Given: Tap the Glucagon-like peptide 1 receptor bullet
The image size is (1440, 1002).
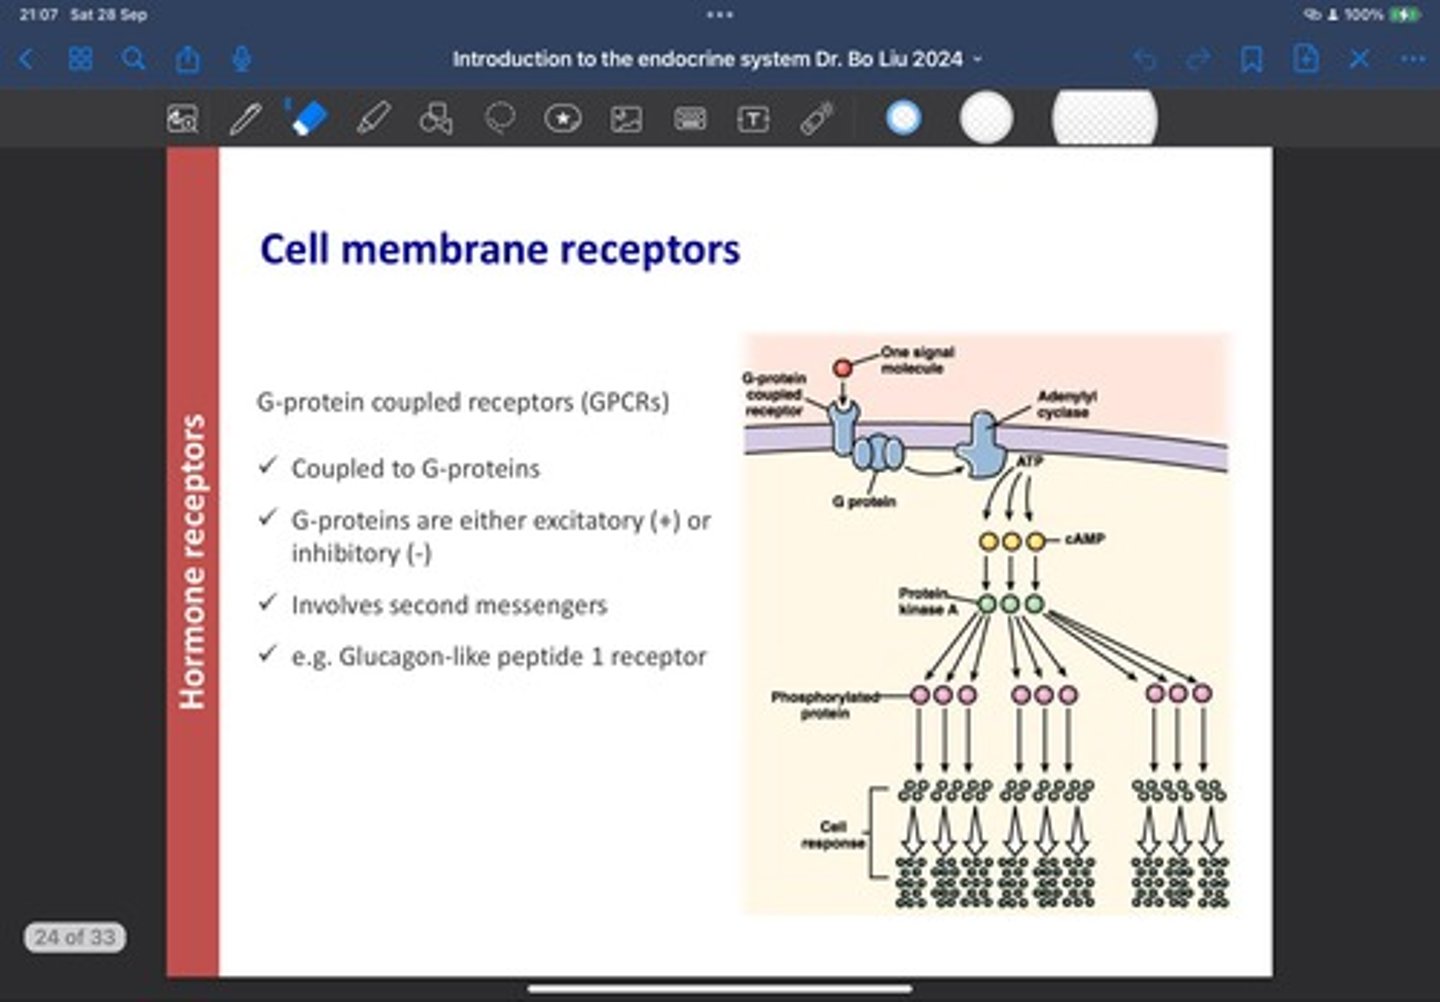Looking at the screenshot, I should click(x=499, y=657).
